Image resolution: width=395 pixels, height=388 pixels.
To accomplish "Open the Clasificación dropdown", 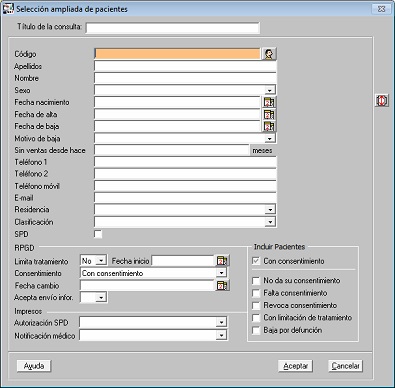I will coord(270,222).
